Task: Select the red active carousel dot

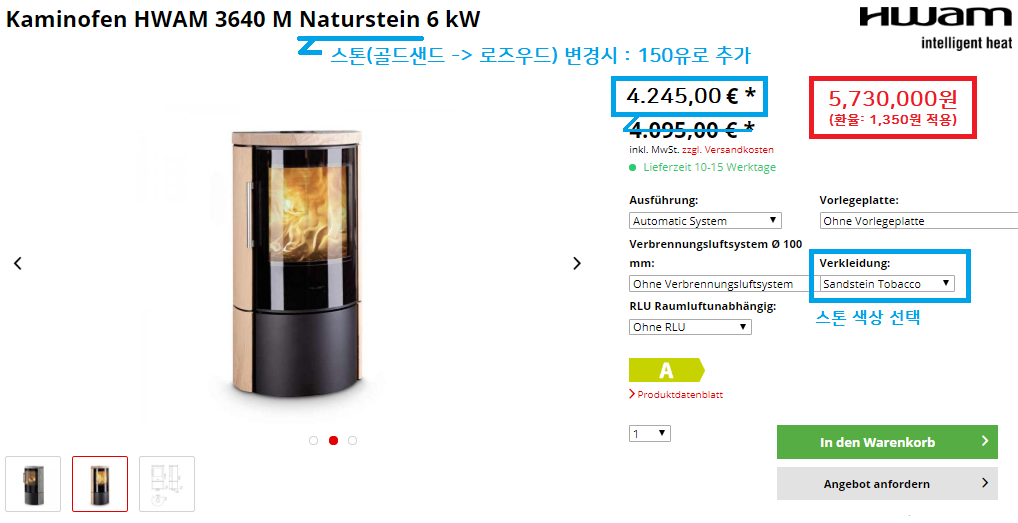Action: [x=334, y=441]
